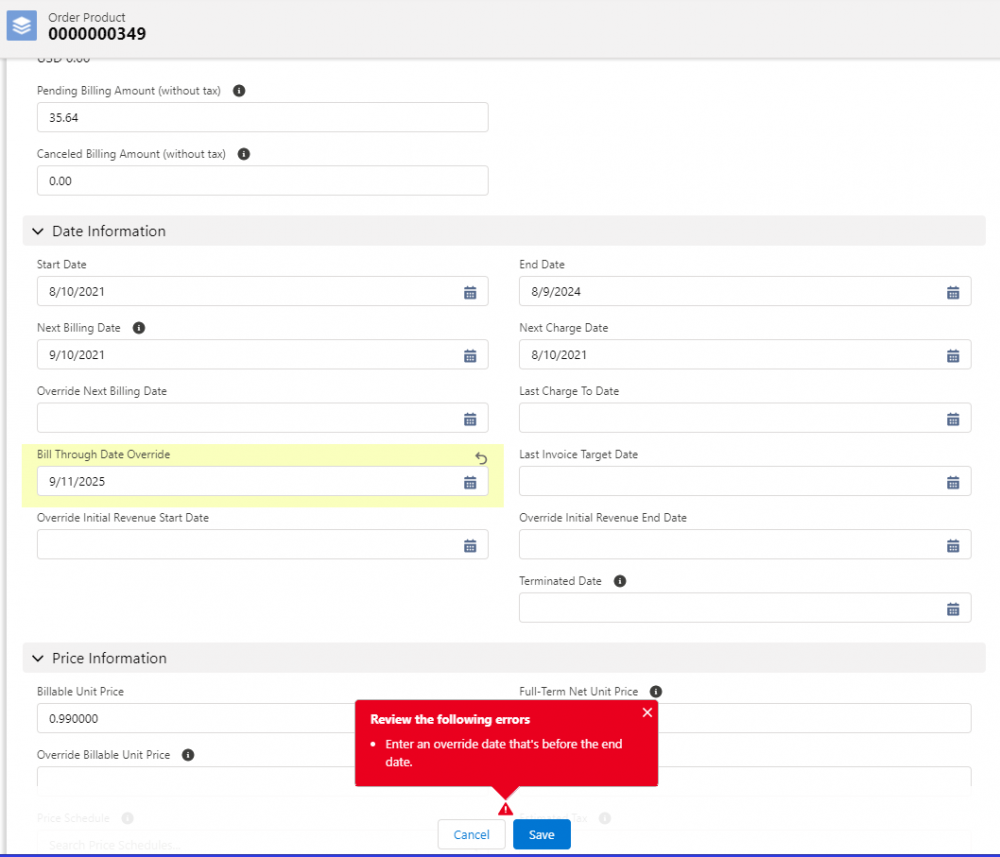Undo the Bill Through Date Override change

(x=481, y=458)
